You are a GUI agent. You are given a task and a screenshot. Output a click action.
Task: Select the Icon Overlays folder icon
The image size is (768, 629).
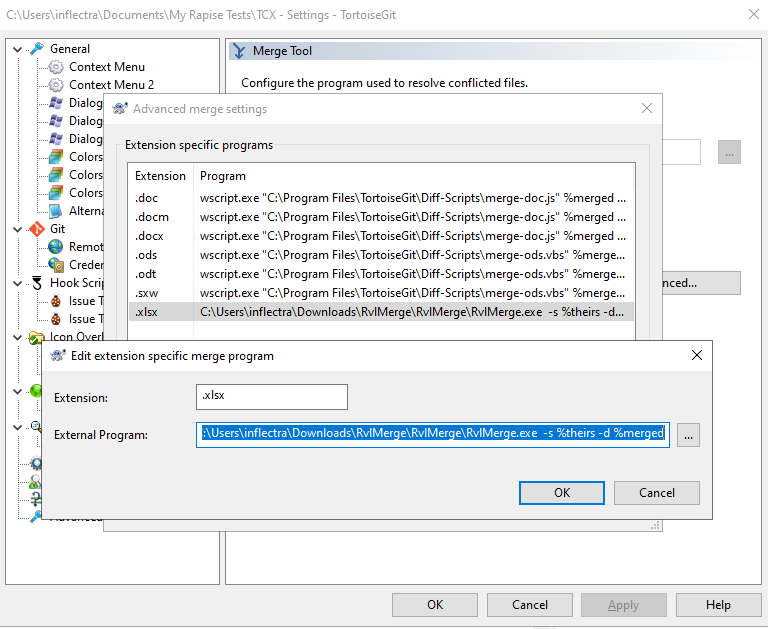(x=37, y=337)
